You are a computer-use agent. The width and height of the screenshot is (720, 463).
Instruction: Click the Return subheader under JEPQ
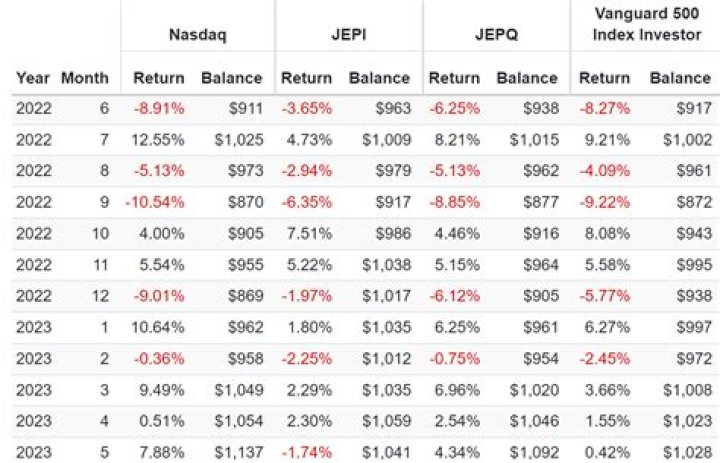click(x=453, y=78)
